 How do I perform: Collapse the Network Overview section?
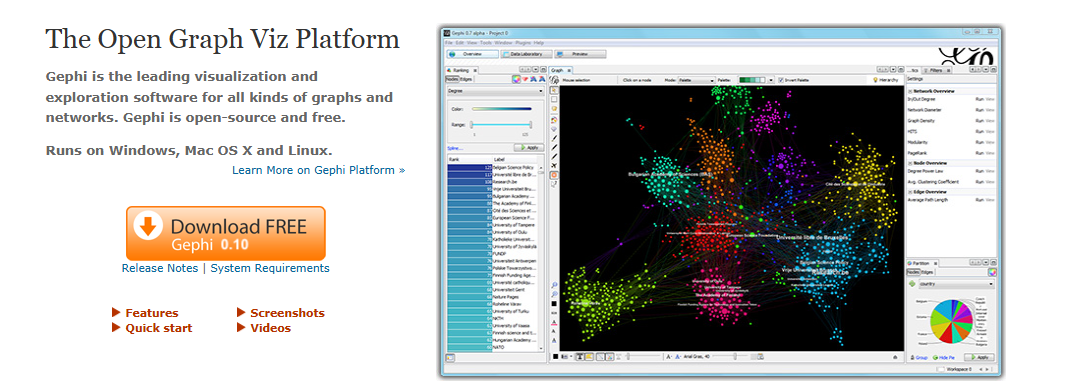(910, 91)
